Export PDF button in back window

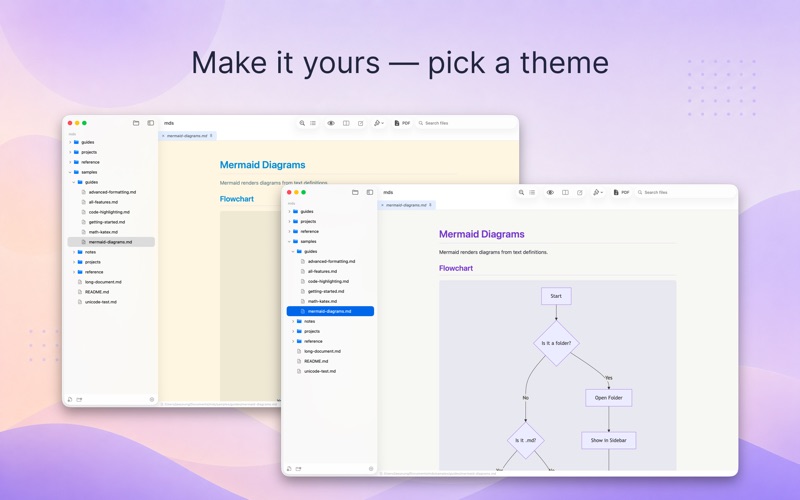[403, 123]
